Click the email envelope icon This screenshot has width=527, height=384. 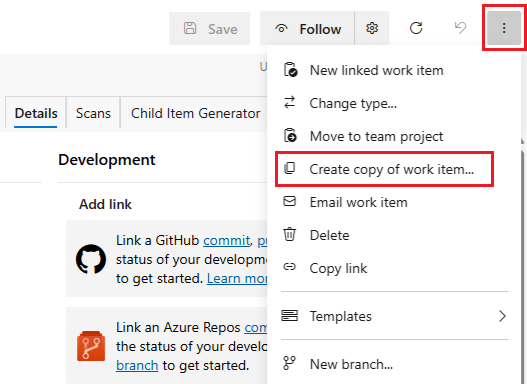tap(289, 201)
